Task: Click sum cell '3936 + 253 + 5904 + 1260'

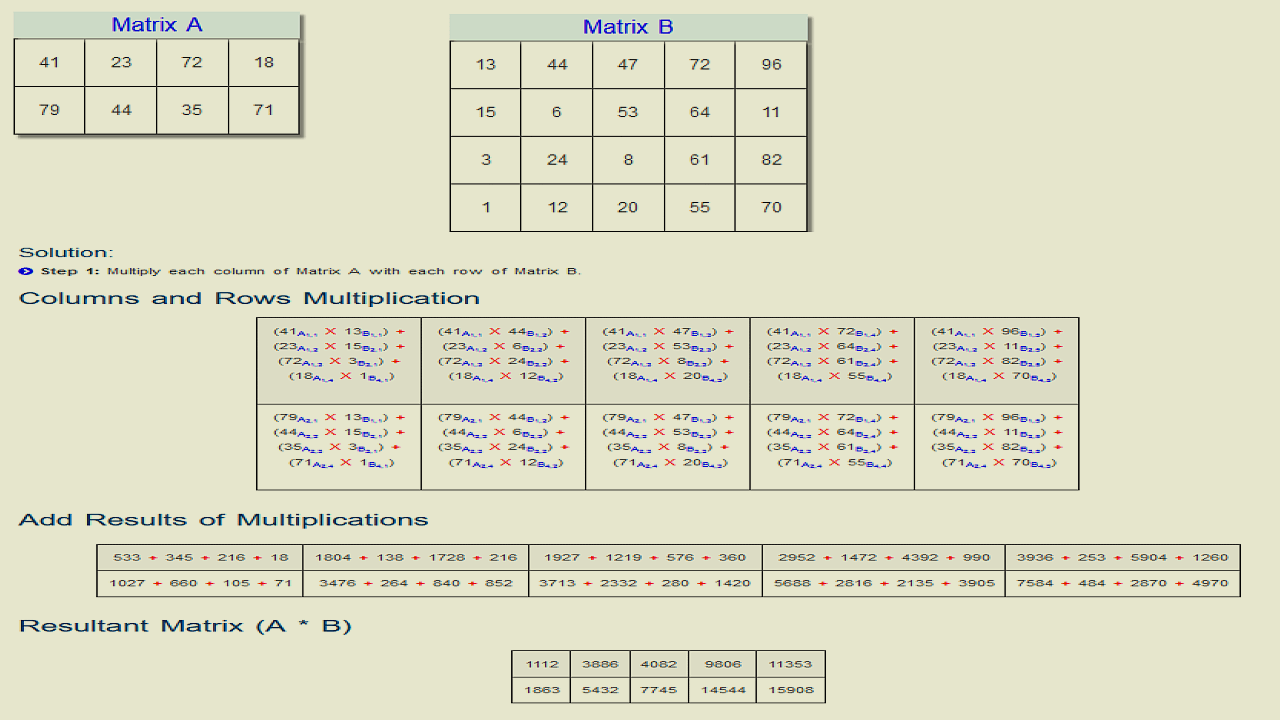Action: (x=1123, y=557)
